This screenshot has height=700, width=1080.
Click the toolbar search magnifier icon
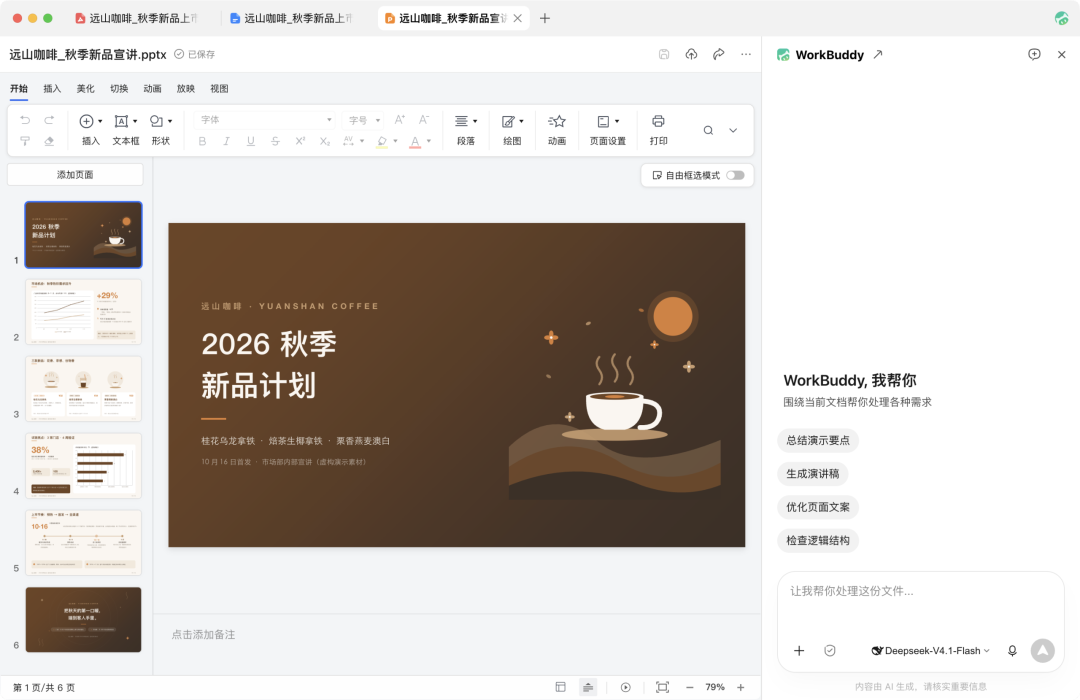708,130
